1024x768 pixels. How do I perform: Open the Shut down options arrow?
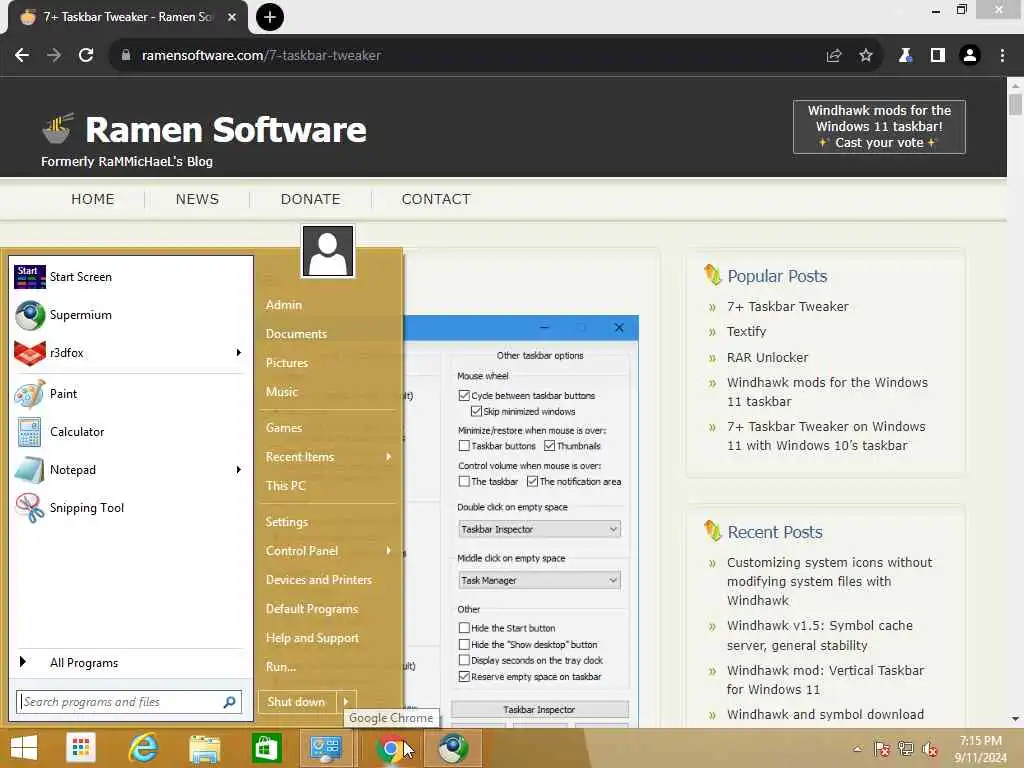pyautogui.click(x=347, y=702)
